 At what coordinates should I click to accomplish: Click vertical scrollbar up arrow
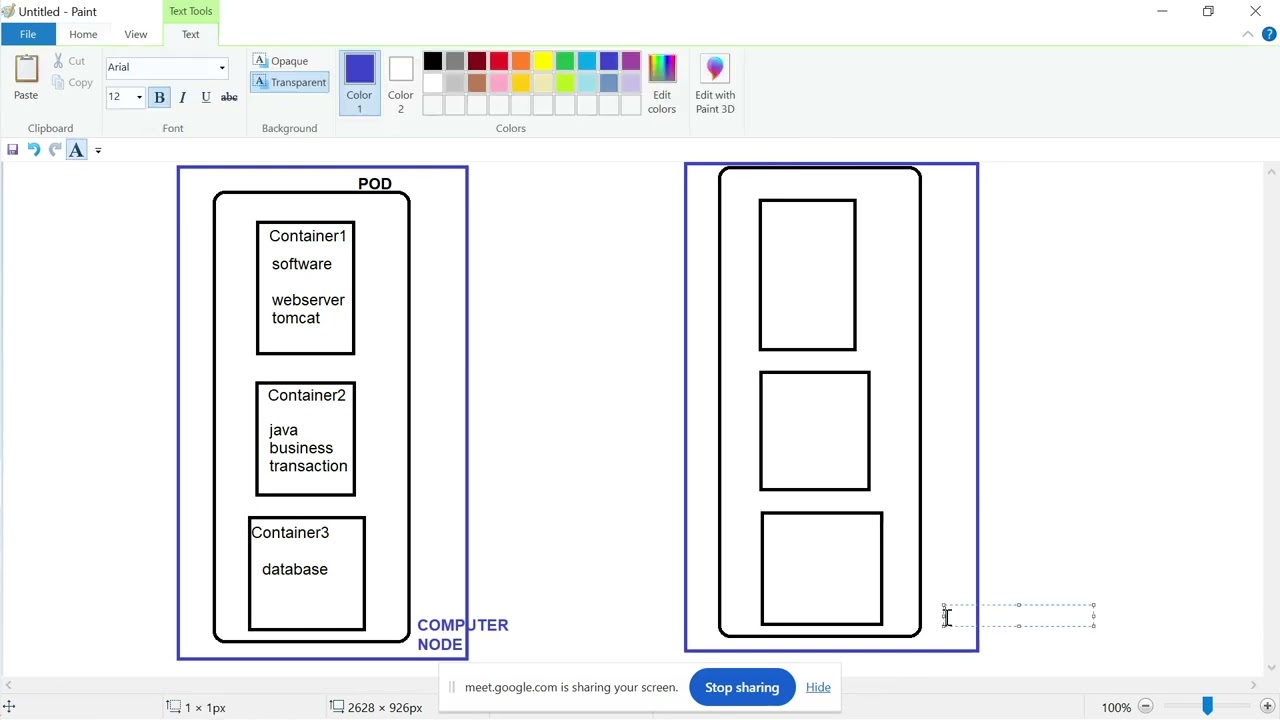coord(1271,172)
